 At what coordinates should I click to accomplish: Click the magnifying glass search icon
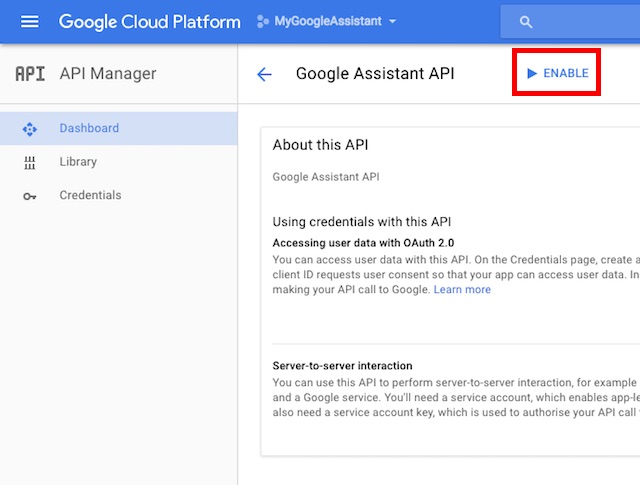(526, 22)
